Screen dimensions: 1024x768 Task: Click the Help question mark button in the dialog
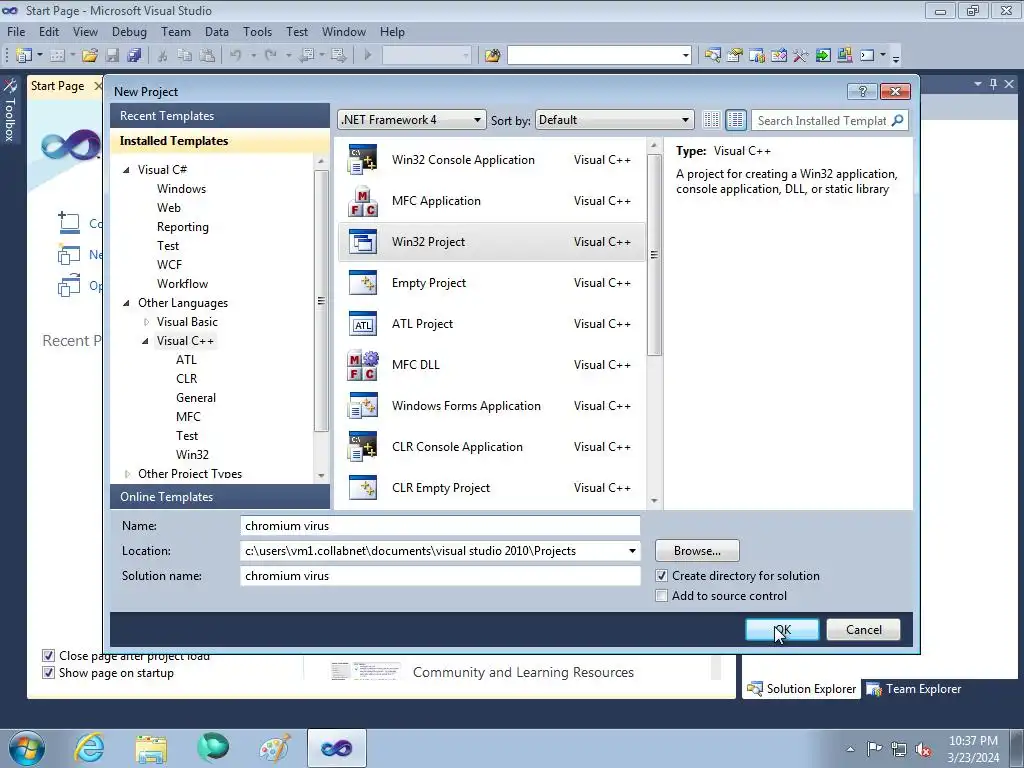coord(862,91)
